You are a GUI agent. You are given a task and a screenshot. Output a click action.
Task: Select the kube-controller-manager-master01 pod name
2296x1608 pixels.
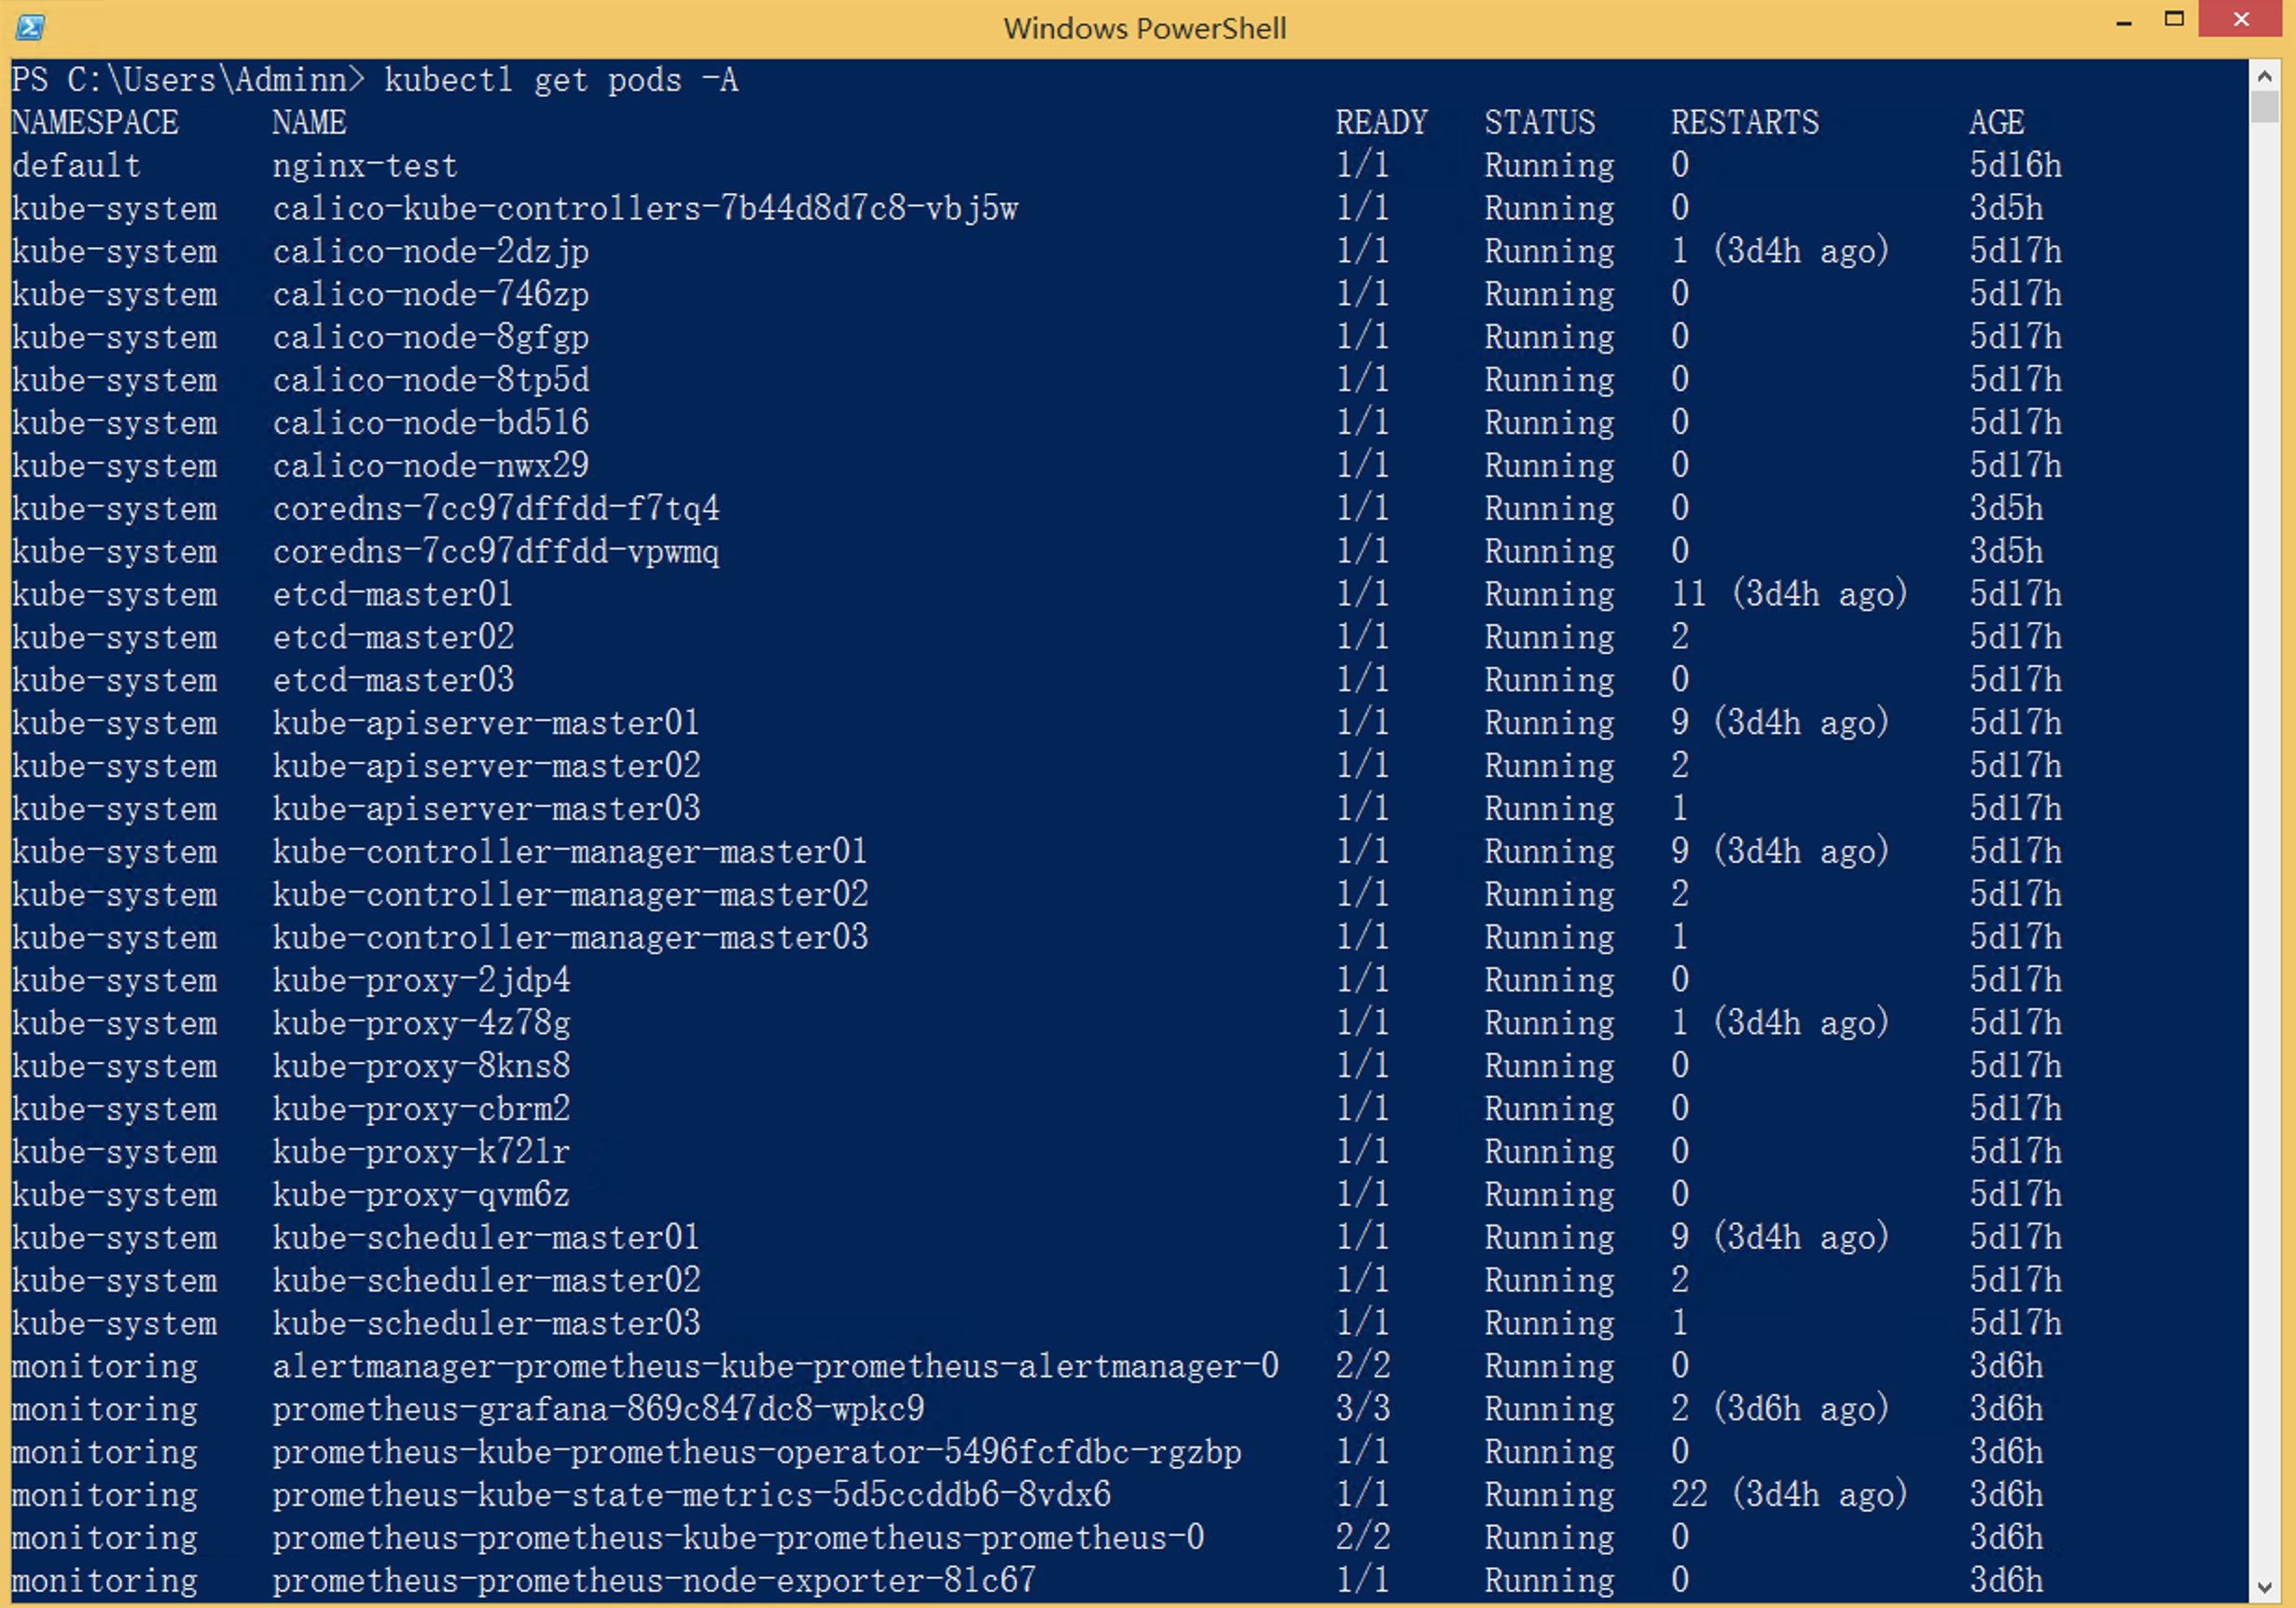(x=570, y=852)
